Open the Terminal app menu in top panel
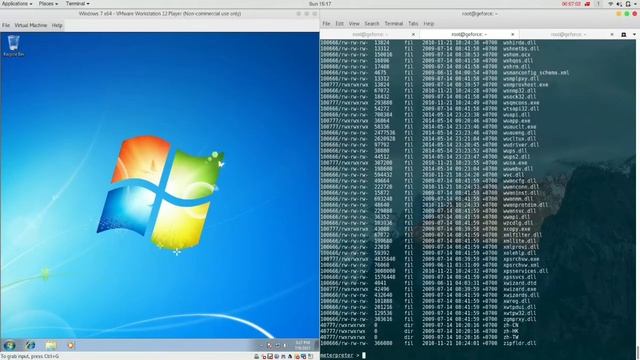Screen dimensions: 640x360 click(x=78, y=4)
